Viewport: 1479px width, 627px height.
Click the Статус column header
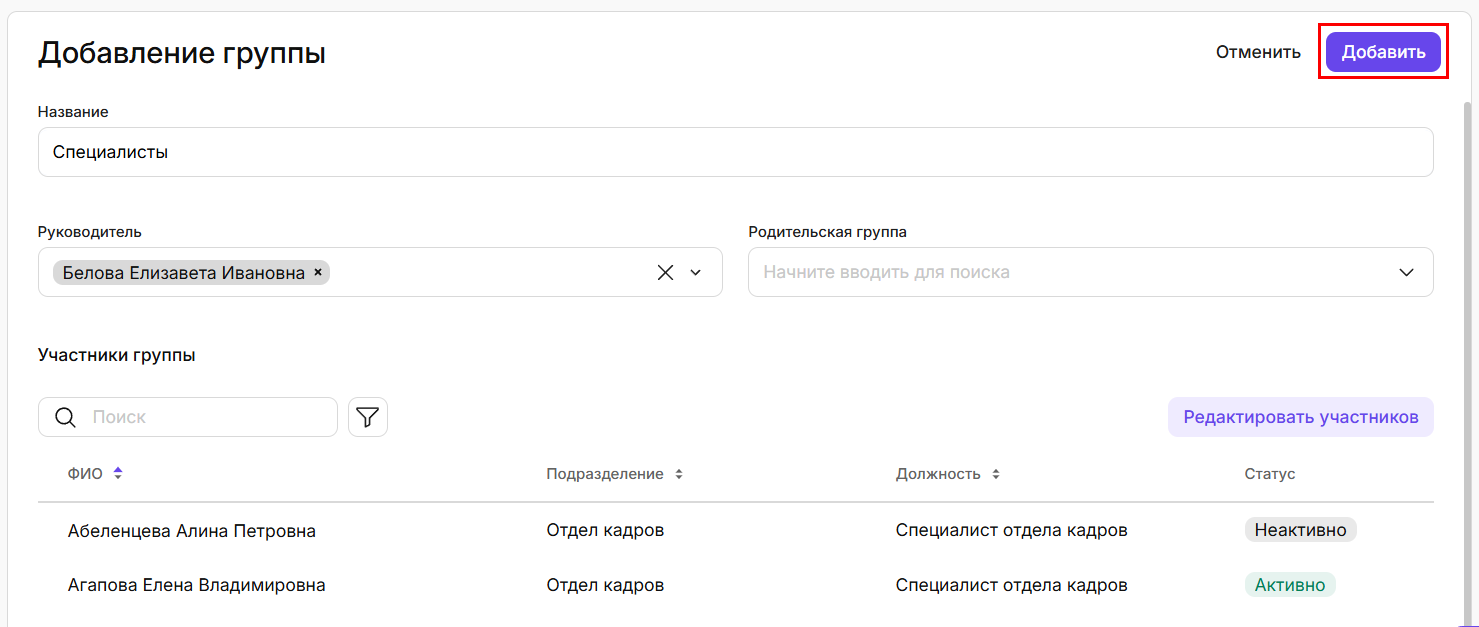pos(1269,474)
